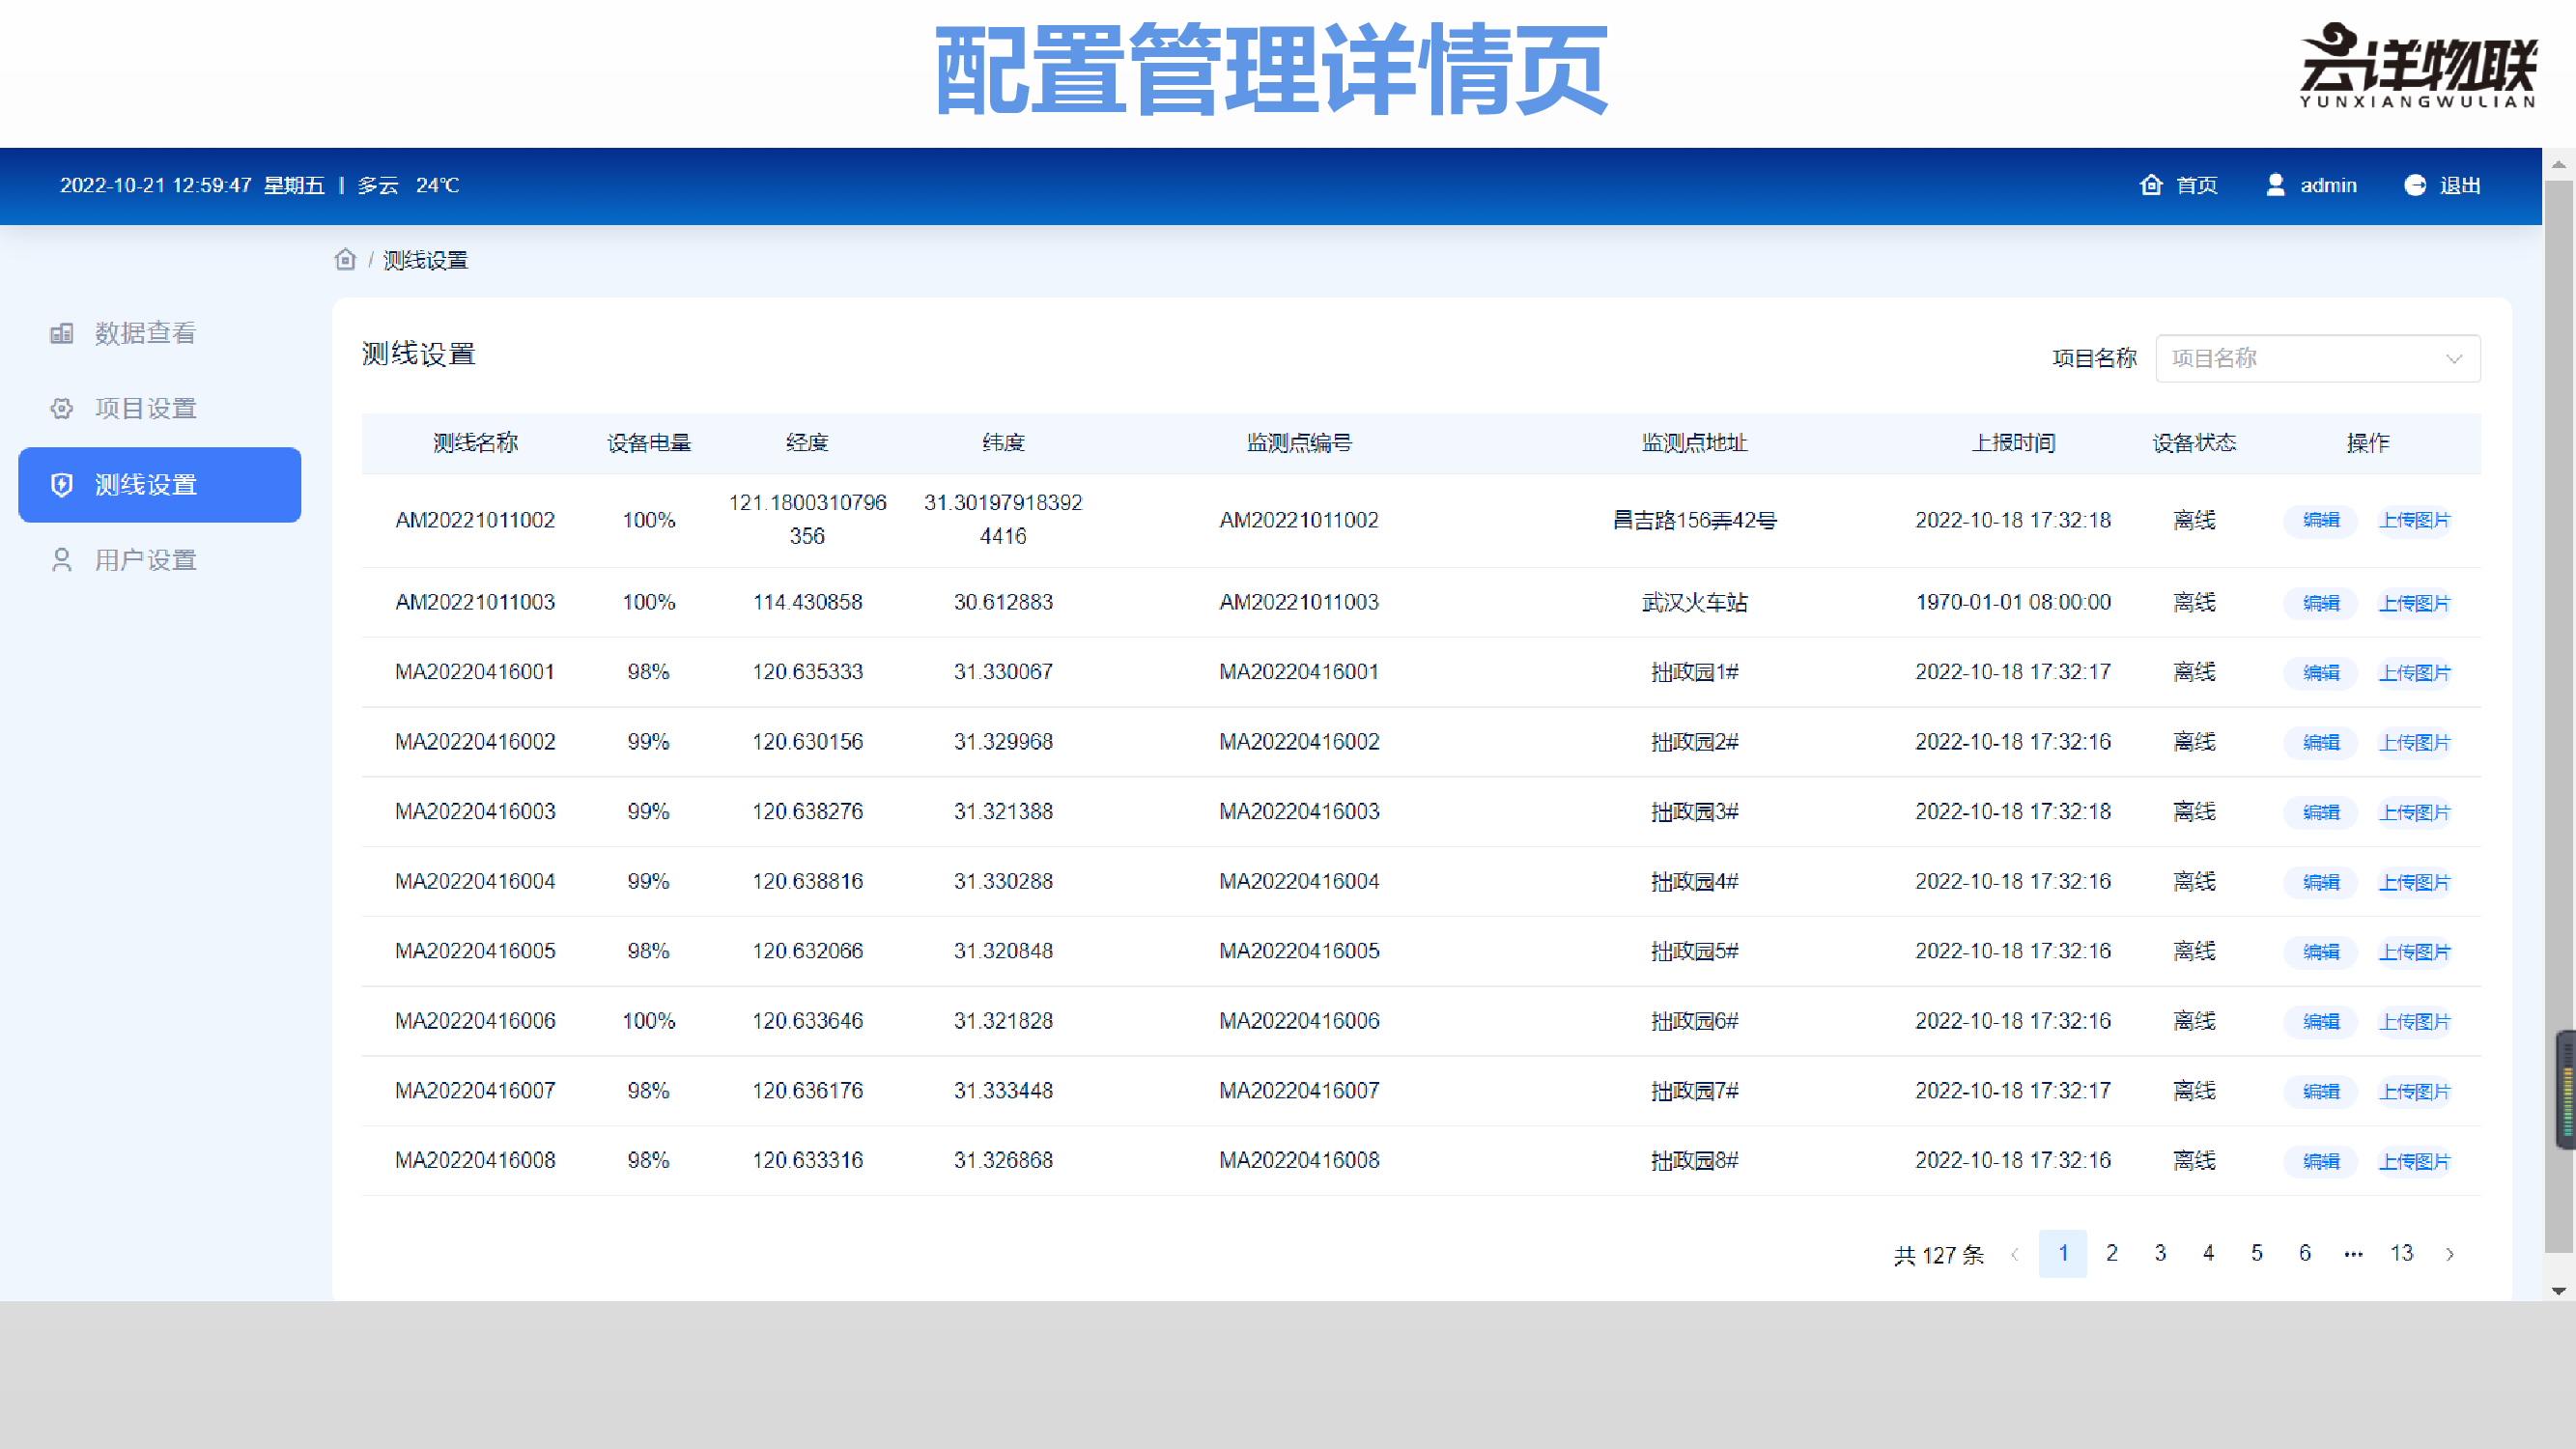Click the 用户设置 person icon in sidebar
This screenshot has height=1449, width=2576.
tap(62, 560)
